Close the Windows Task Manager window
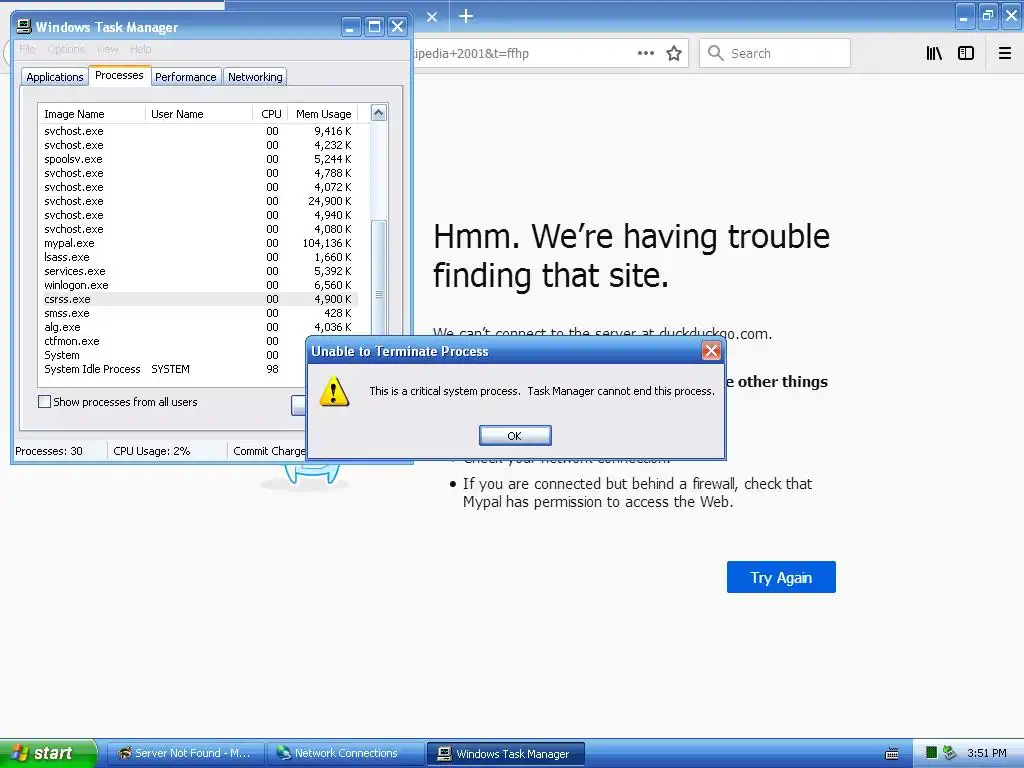Viewport: 1024px width, 768px height. pos(397,27)
